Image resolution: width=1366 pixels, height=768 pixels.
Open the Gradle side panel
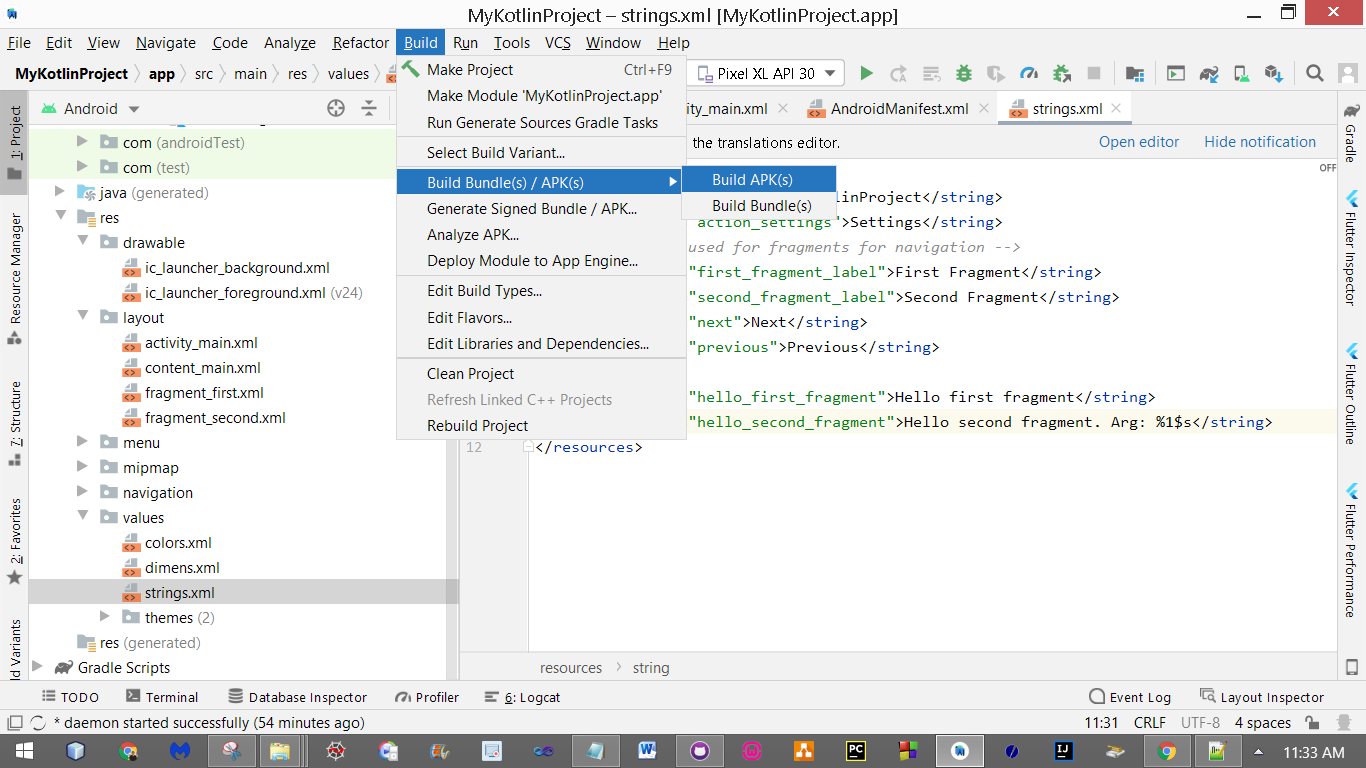1351,132
